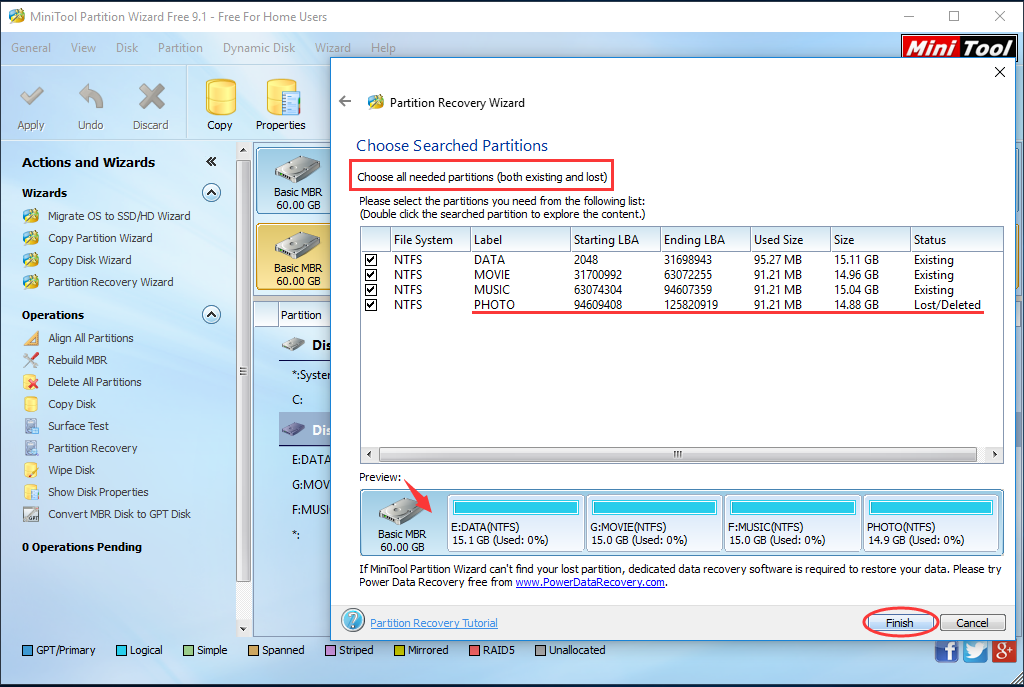Screen dimensions: 1024x687
Task: Uncheck the MOVIE partition checkbox
Action: (371, 275)
